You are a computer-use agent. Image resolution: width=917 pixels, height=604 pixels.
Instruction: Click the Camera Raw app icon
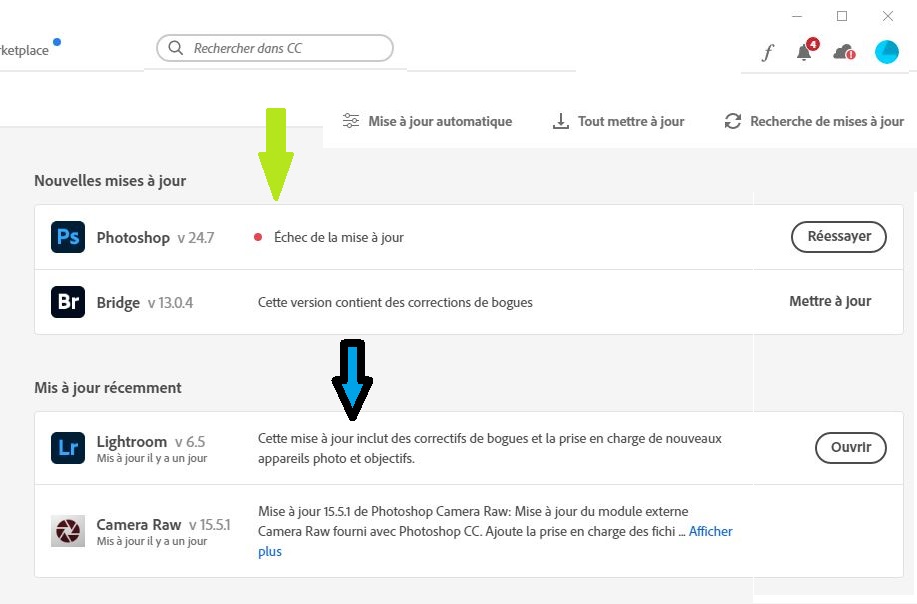(68, 531)
